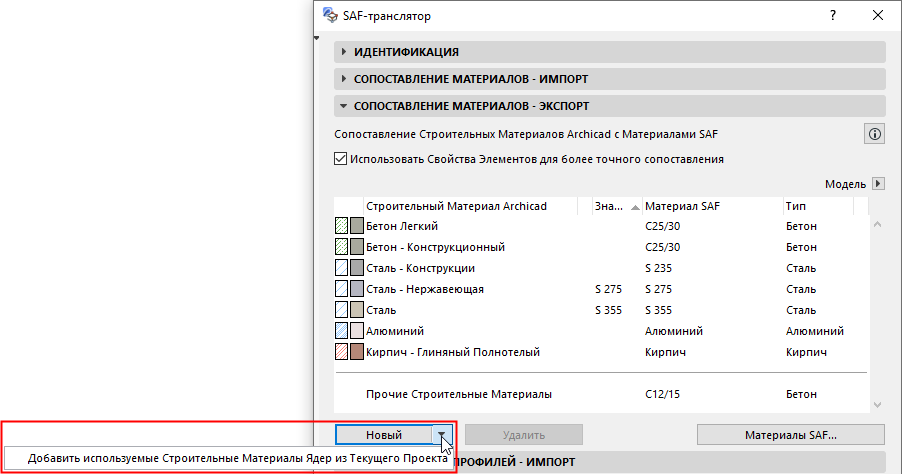Click the color swatch for Сталь - Нержавеющая

click(x=357, y=289)
